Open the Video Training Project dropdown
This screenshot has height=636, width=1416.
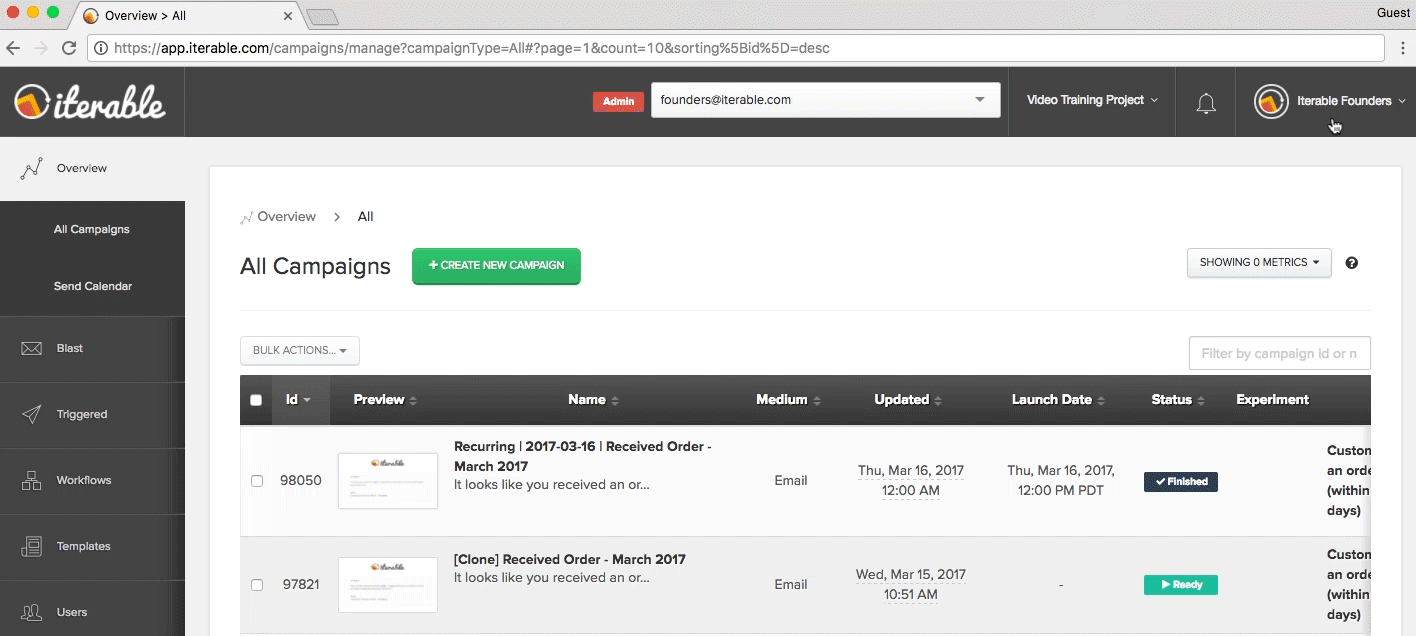1092,100
